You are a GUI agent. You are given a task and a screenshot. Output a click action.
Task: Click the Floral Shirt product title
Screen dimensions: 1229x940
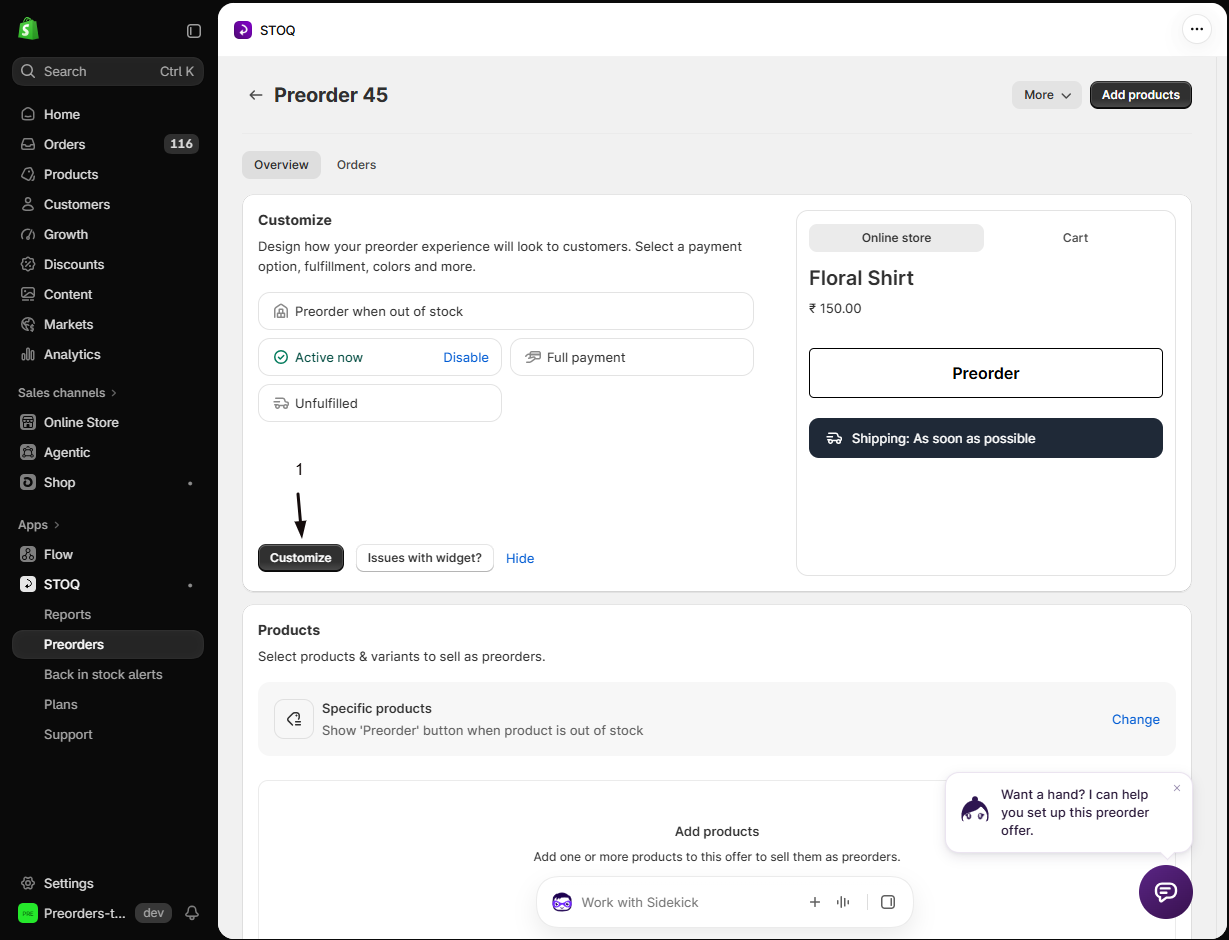click(x=861, y=278)
